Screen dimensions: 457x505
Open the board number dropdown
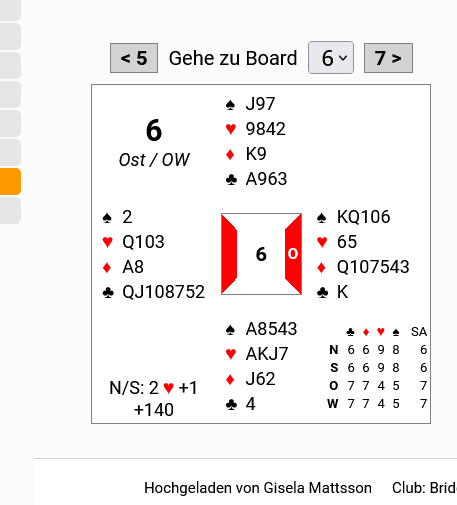coord(331,58)
